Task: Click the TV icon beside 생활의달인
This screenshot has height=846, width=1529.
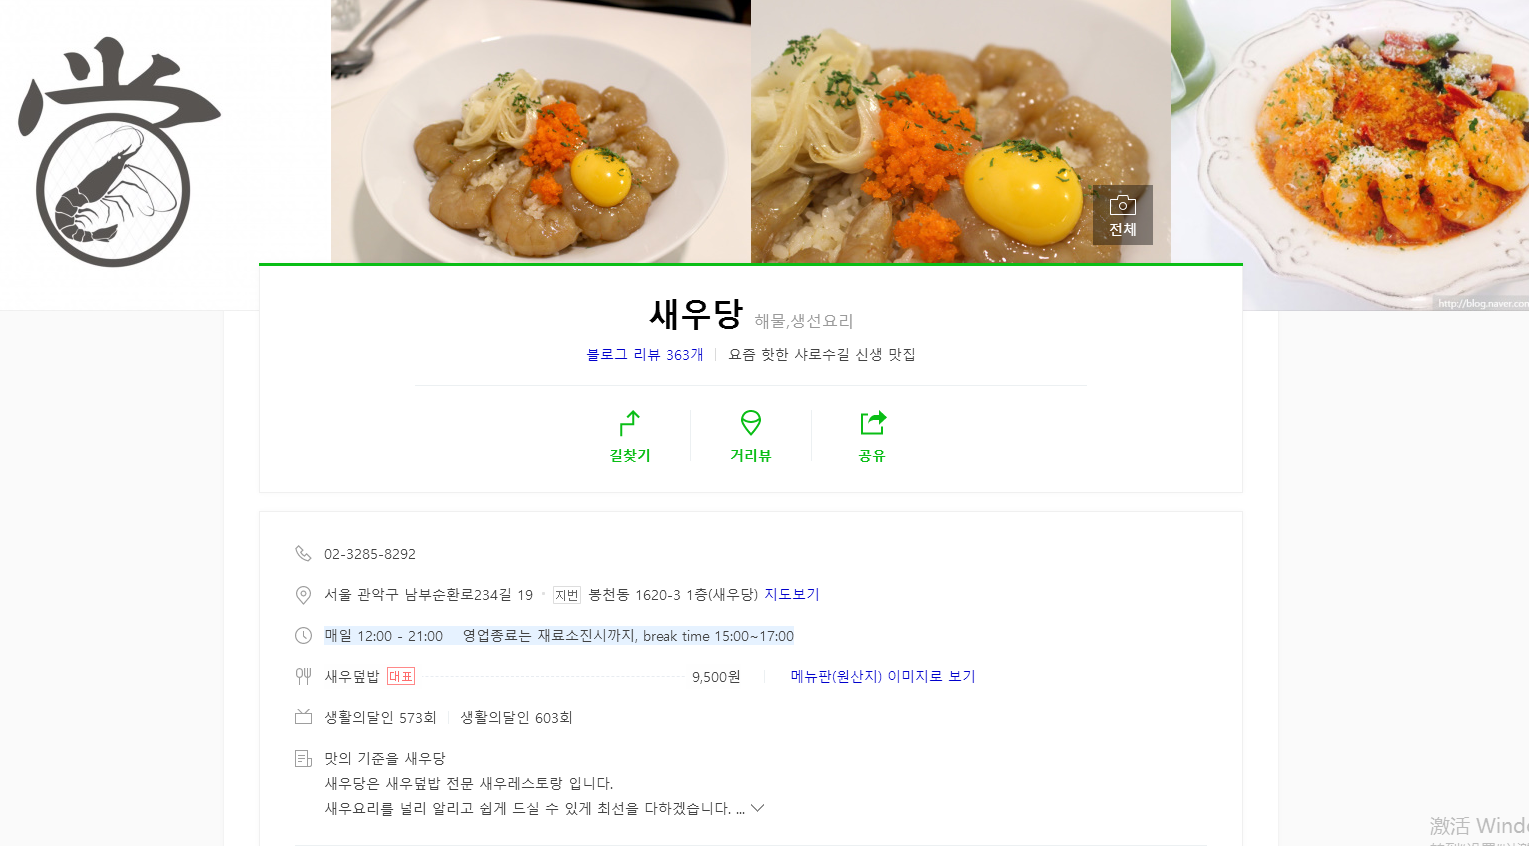Action: pyautogui.click(x=303, y=717)
